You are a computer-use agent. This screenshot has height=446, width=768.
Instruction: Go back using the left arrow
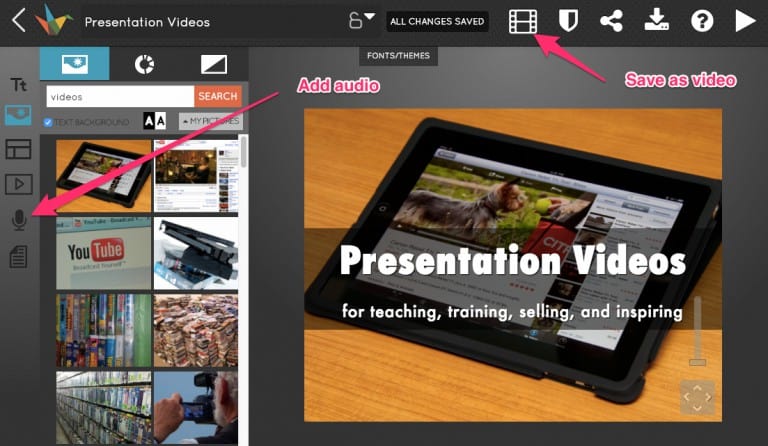coord(18,21)
